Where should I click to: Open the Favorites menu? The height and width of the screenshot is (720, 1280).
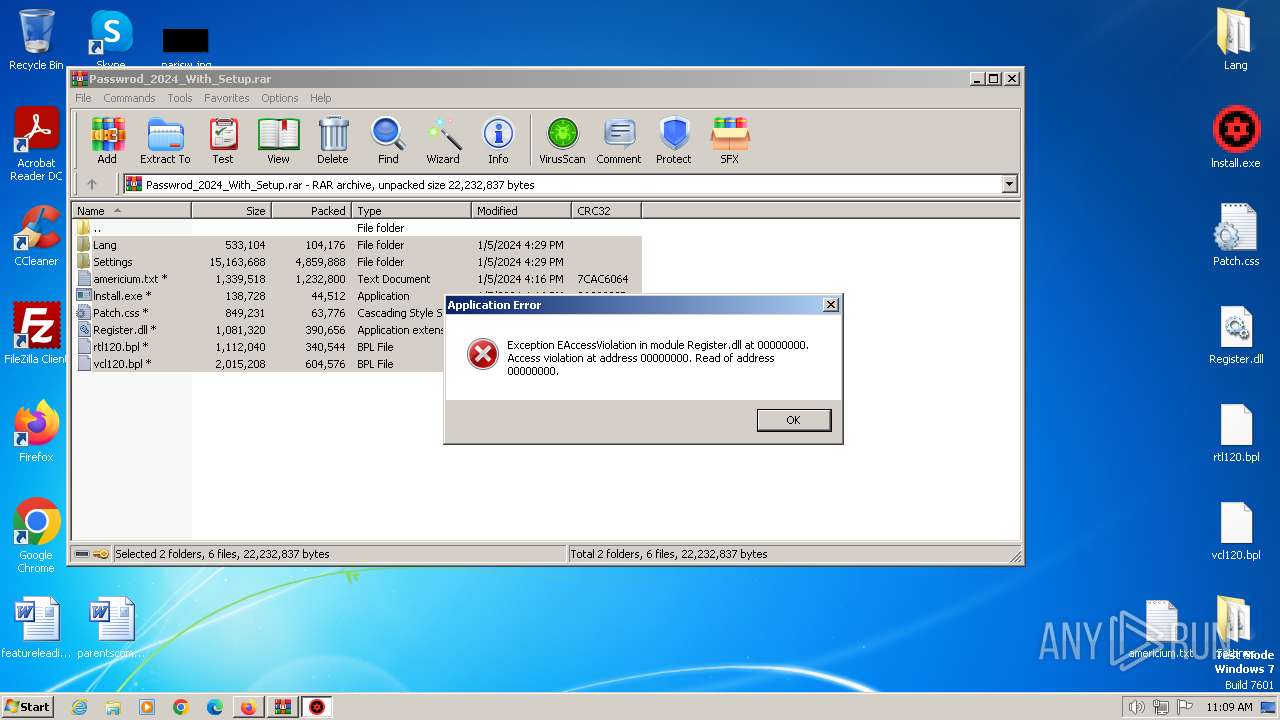[227, 98]
